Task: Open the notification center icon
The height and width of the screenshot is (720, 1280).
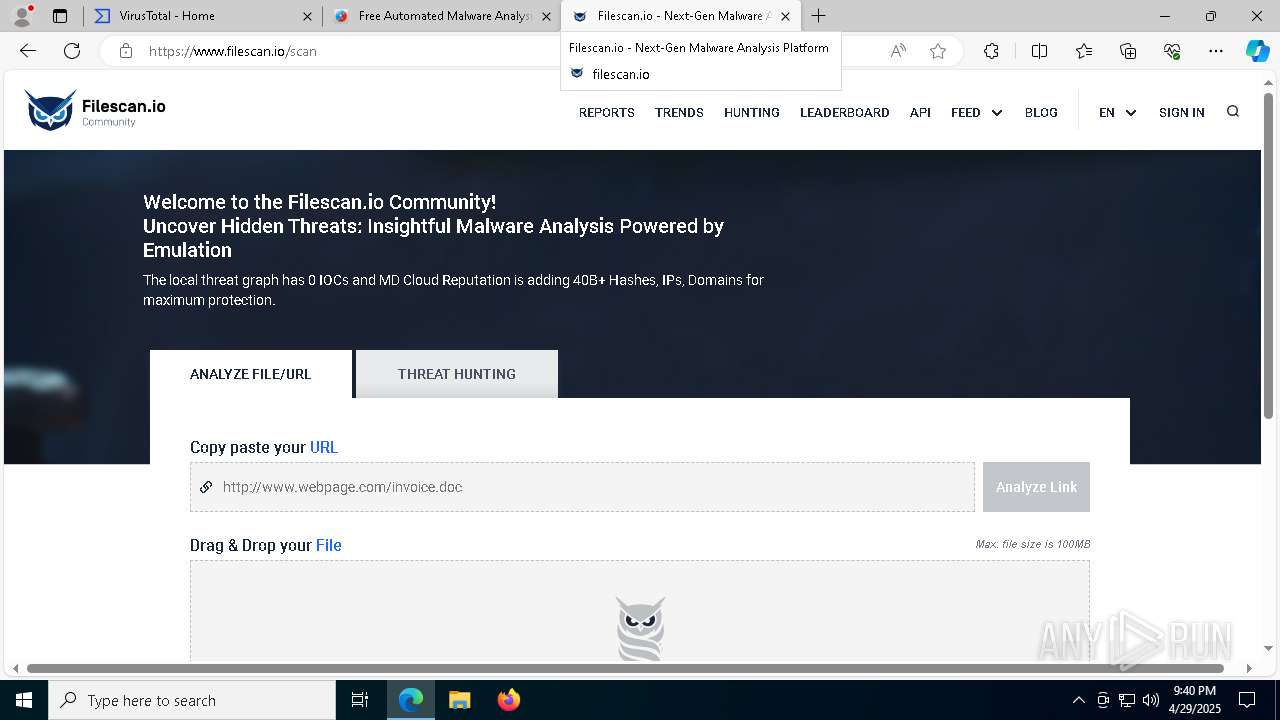Action: (1247, 700)
